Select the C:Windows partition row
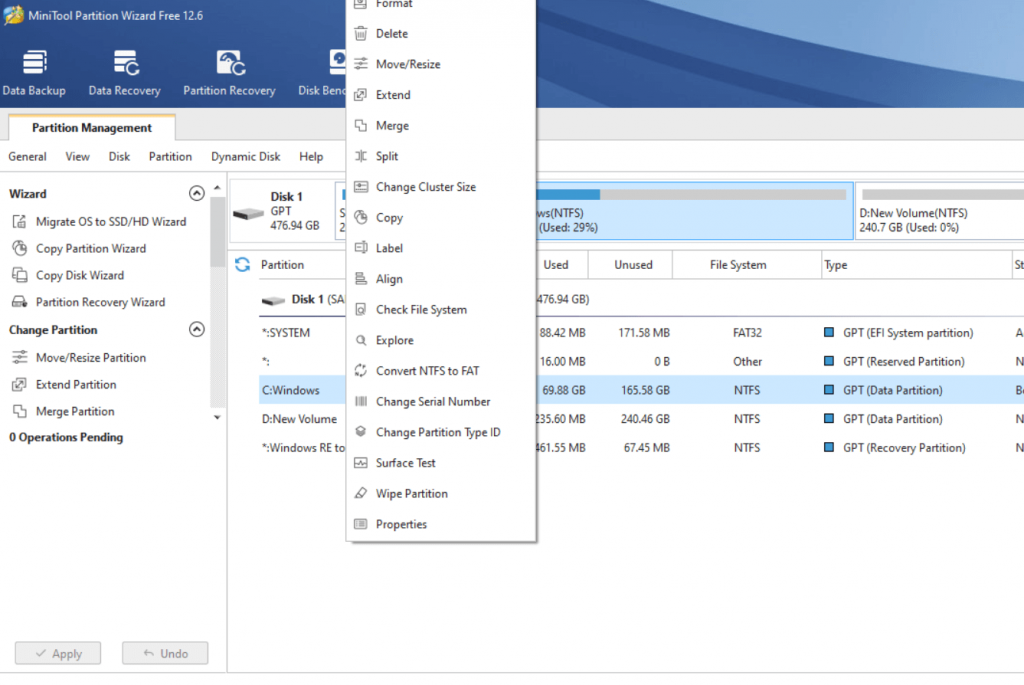1024x685 pixels. point(641,390)
